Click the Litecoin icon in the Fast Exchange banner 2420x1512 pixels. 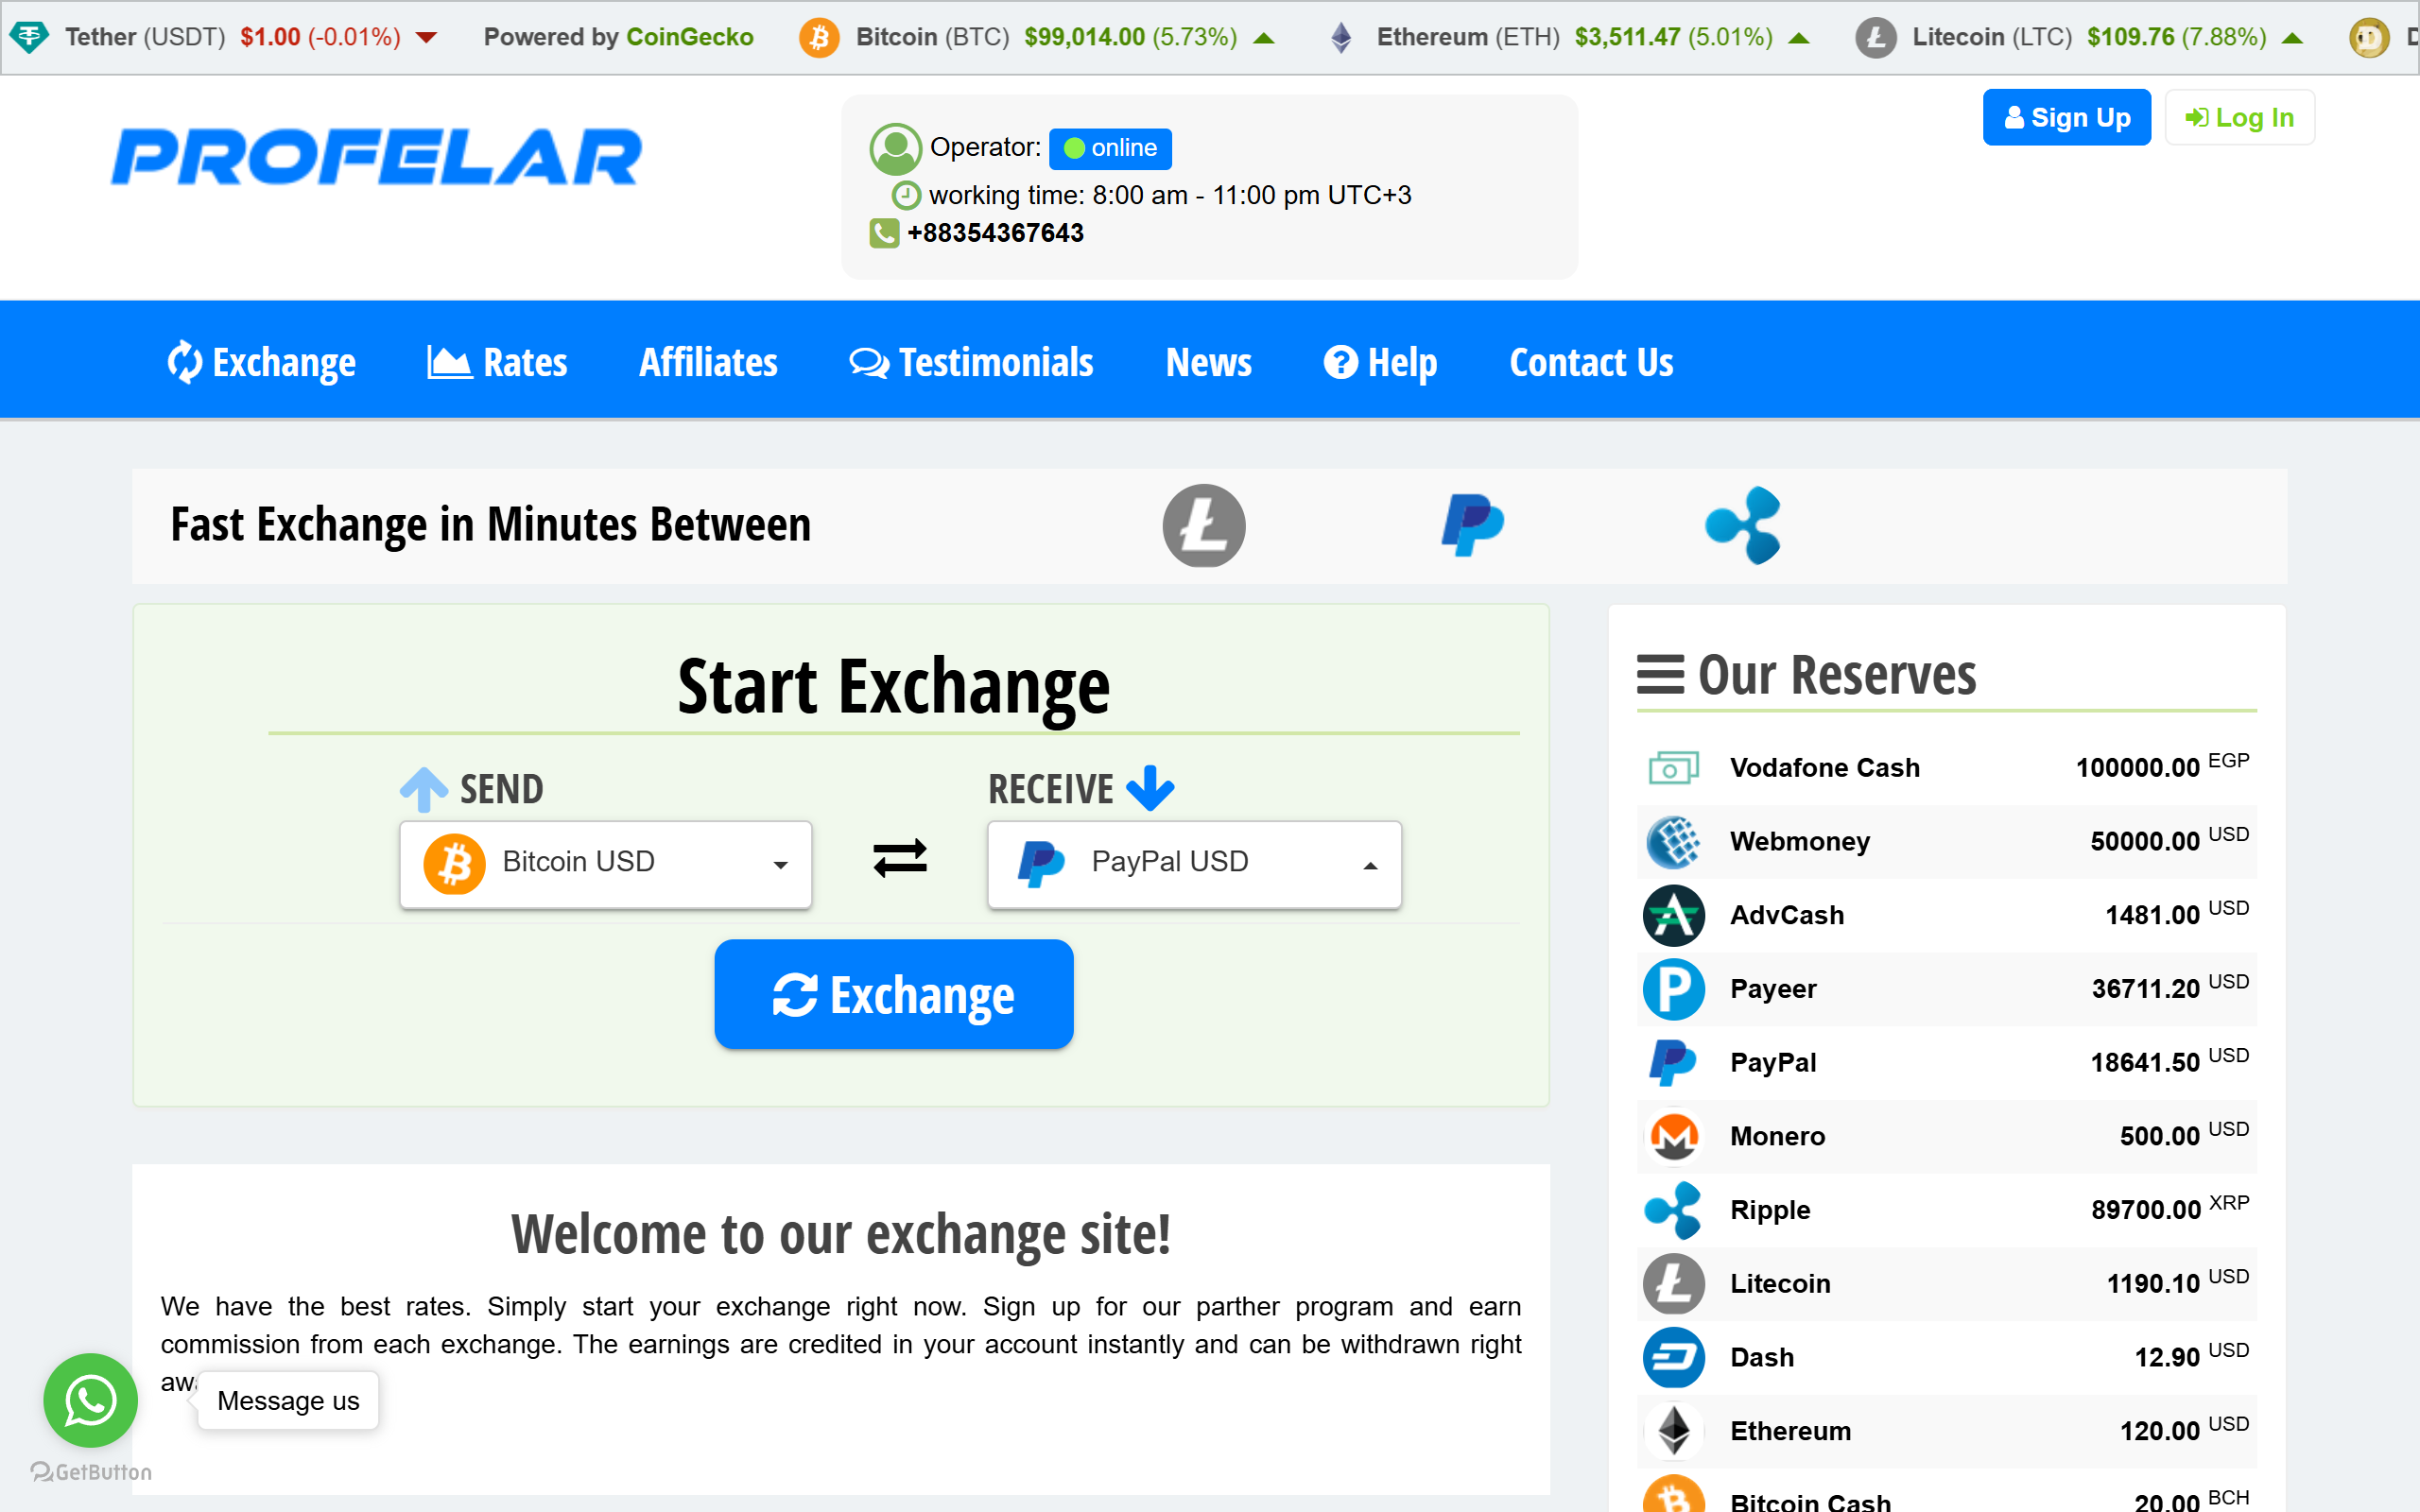pos(1204,525)
